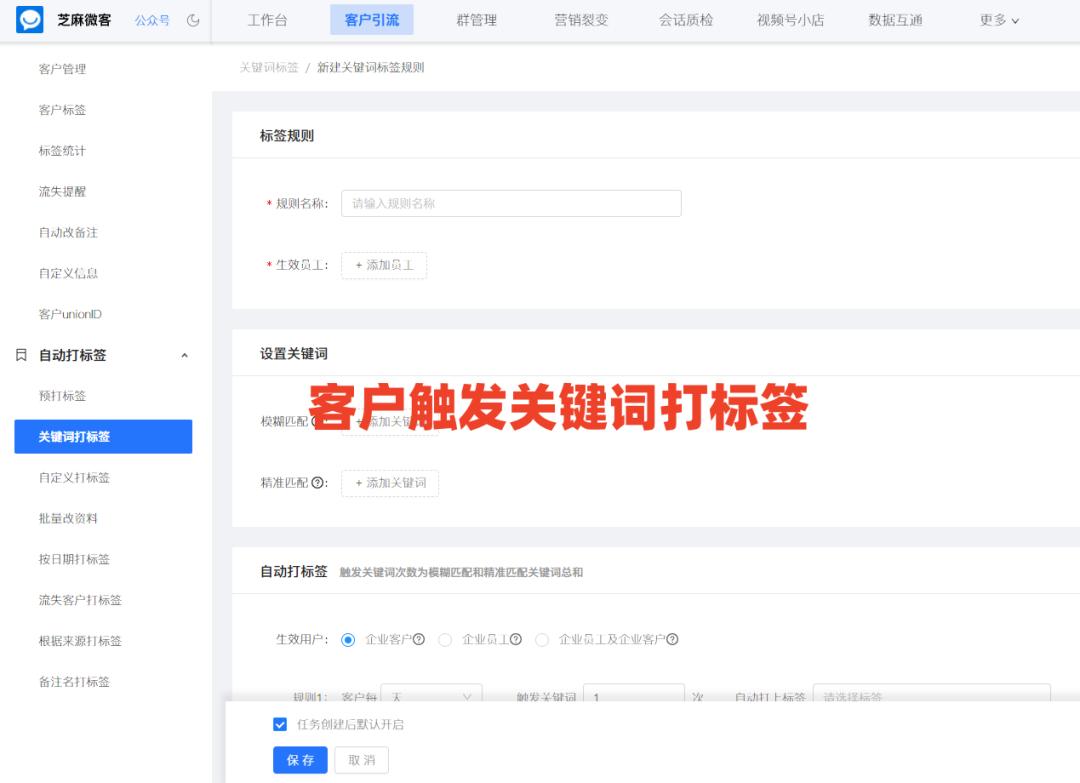Open help icon after 企业员工及企业客户
This screenshot has width=1080, height=783.
click(x=671, y=639)
